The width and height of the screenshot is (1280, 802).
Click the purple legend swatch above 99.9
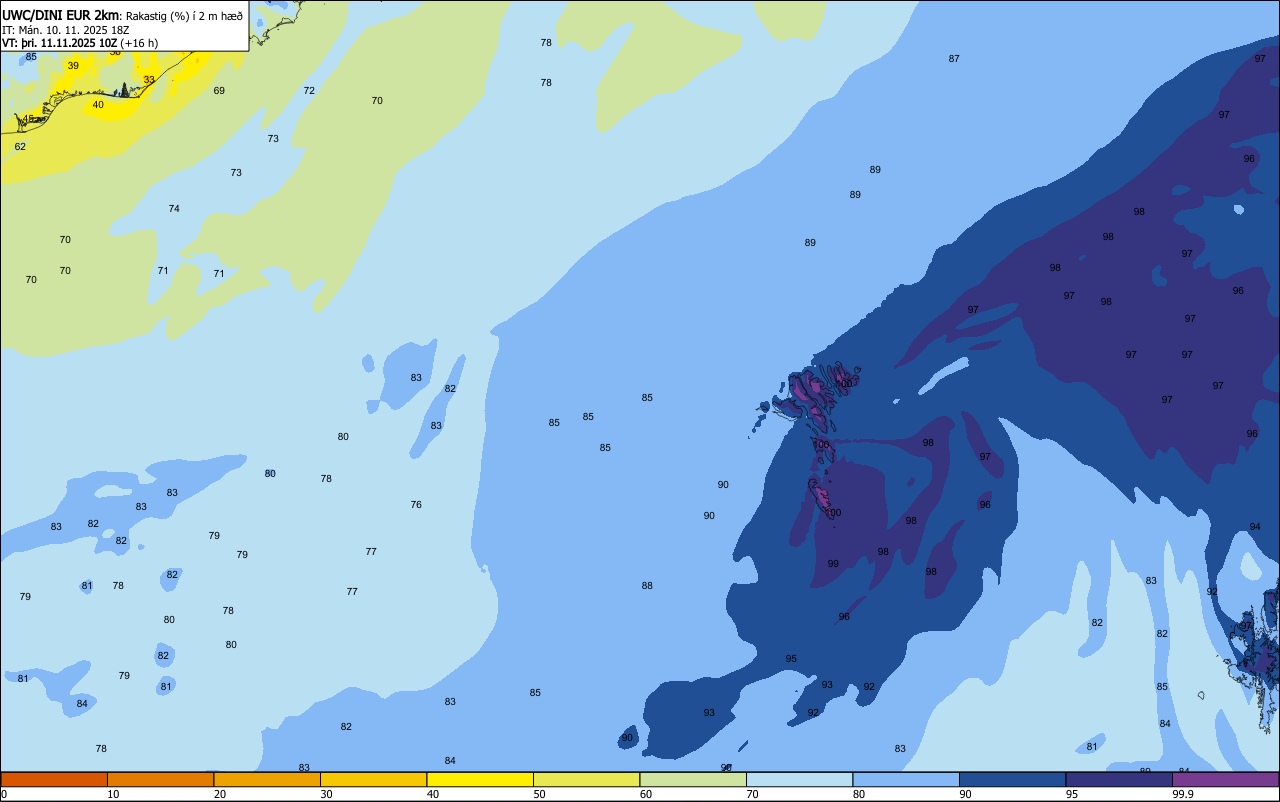(1225, 779)
